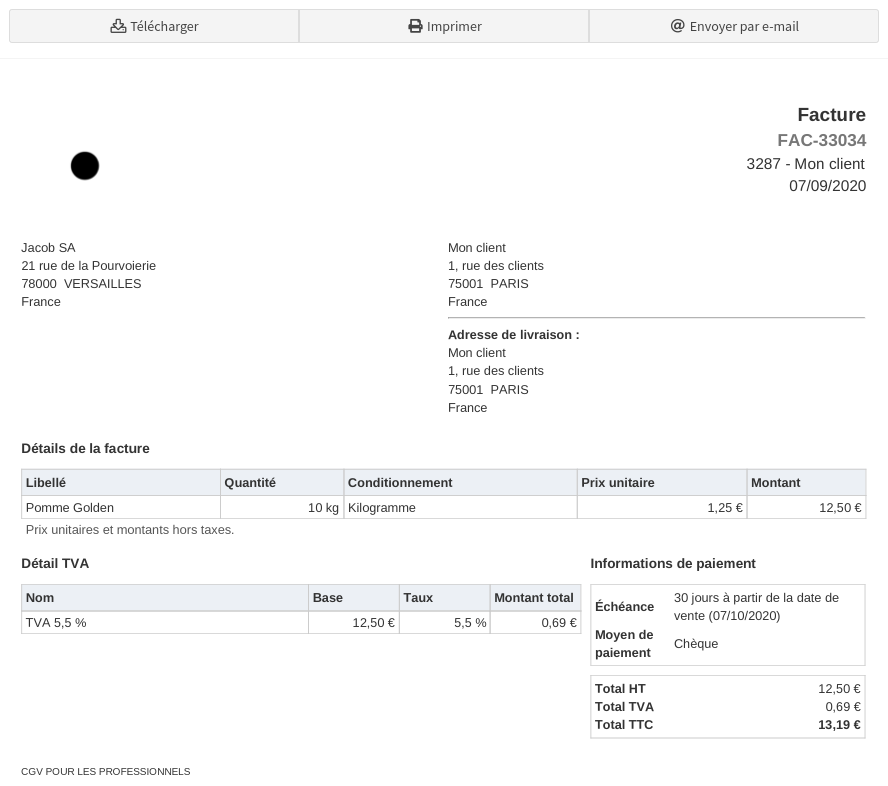888x786 pixels.
Task: Select the Pomme Golden line item
Action: coord(70,508)
